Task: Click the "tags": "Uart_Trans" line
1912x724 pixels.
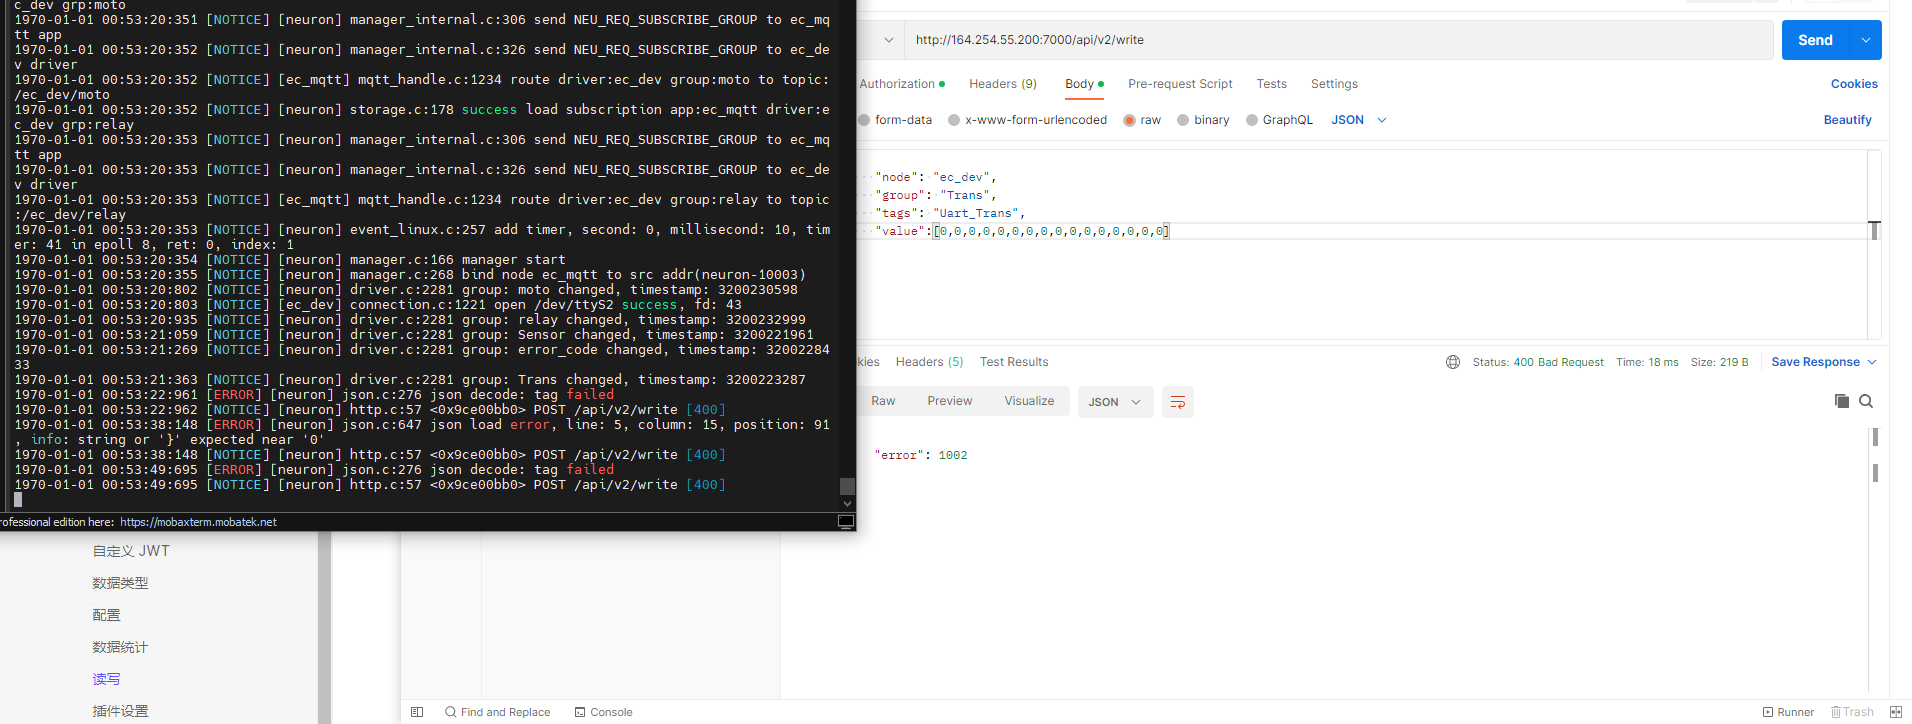Action: pyautogui.click(x=950, y=213)
